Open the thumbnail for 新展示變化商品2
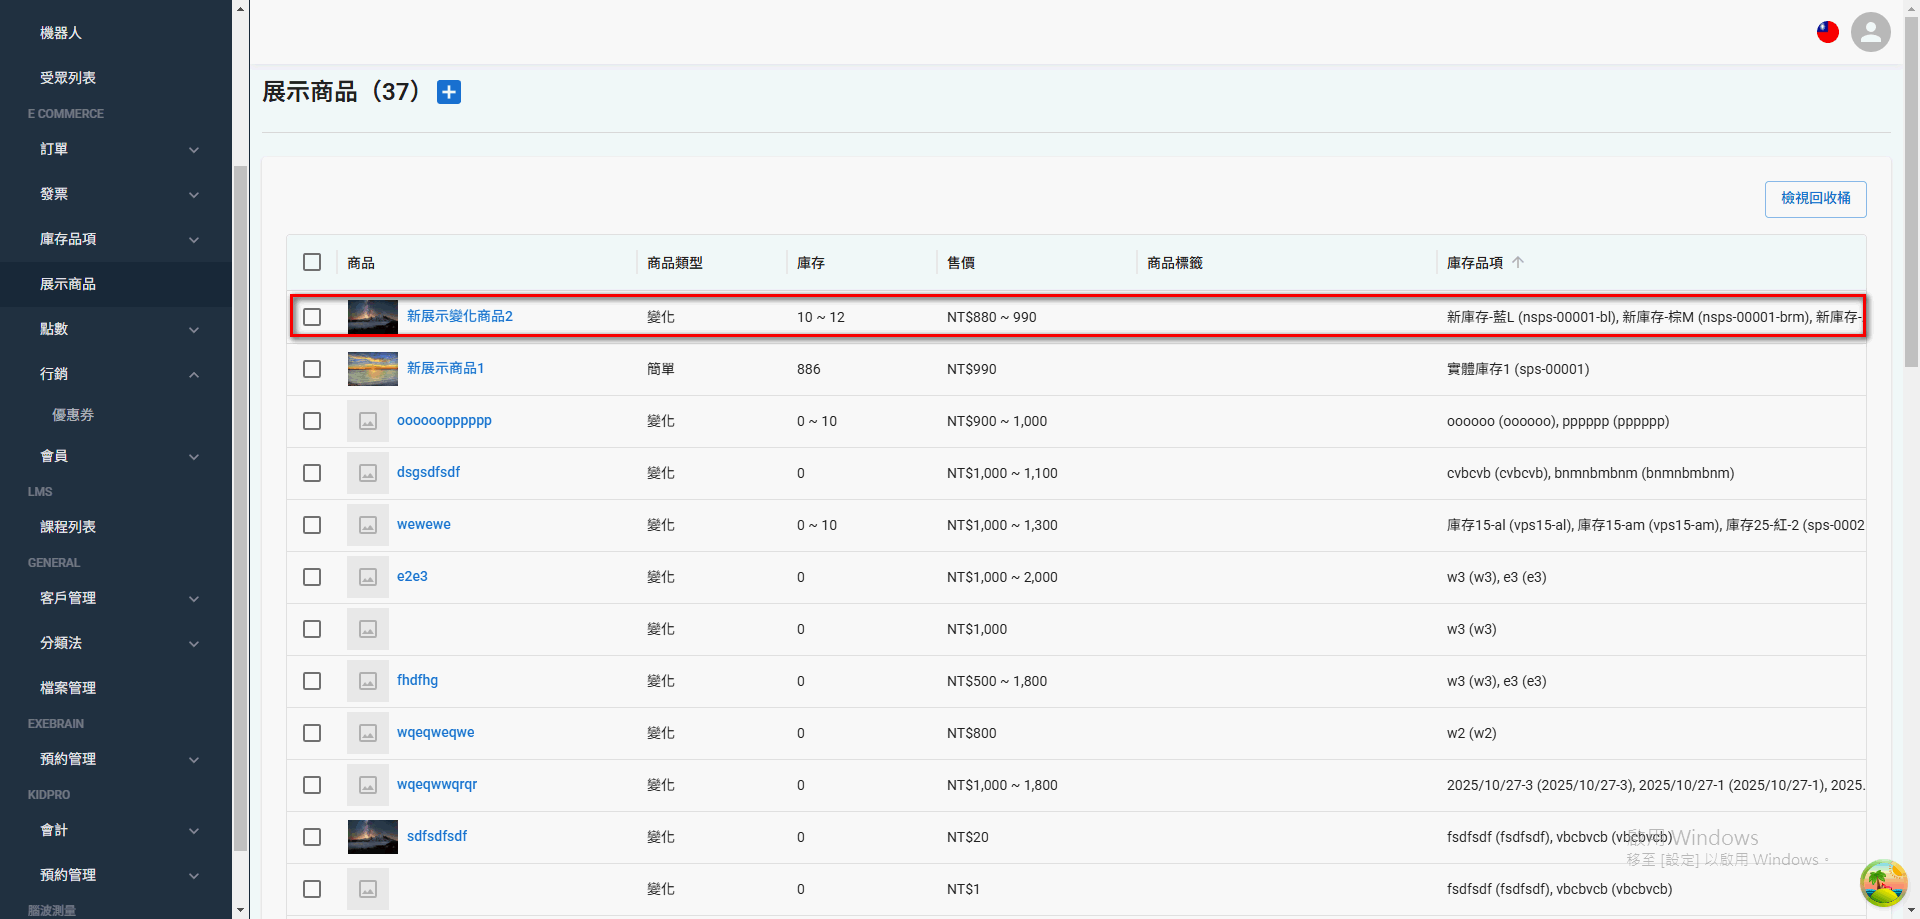Image resolution: width=1920 pixels, height=919 pixels. click(373, 317)
